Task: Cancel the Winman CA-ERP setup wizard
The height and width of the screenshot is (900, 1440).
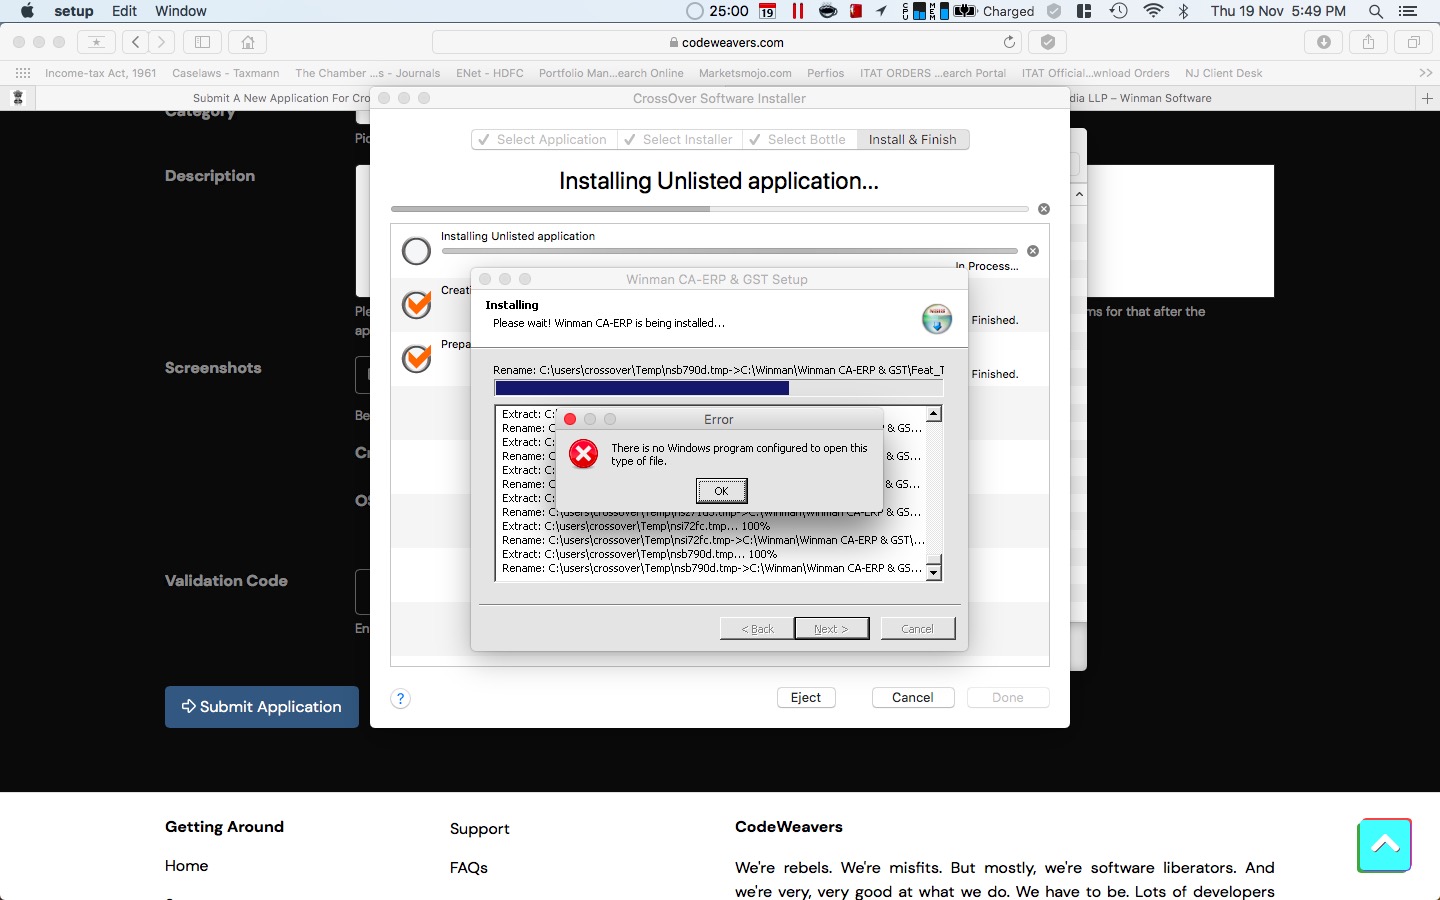Action: click(917, 628)
